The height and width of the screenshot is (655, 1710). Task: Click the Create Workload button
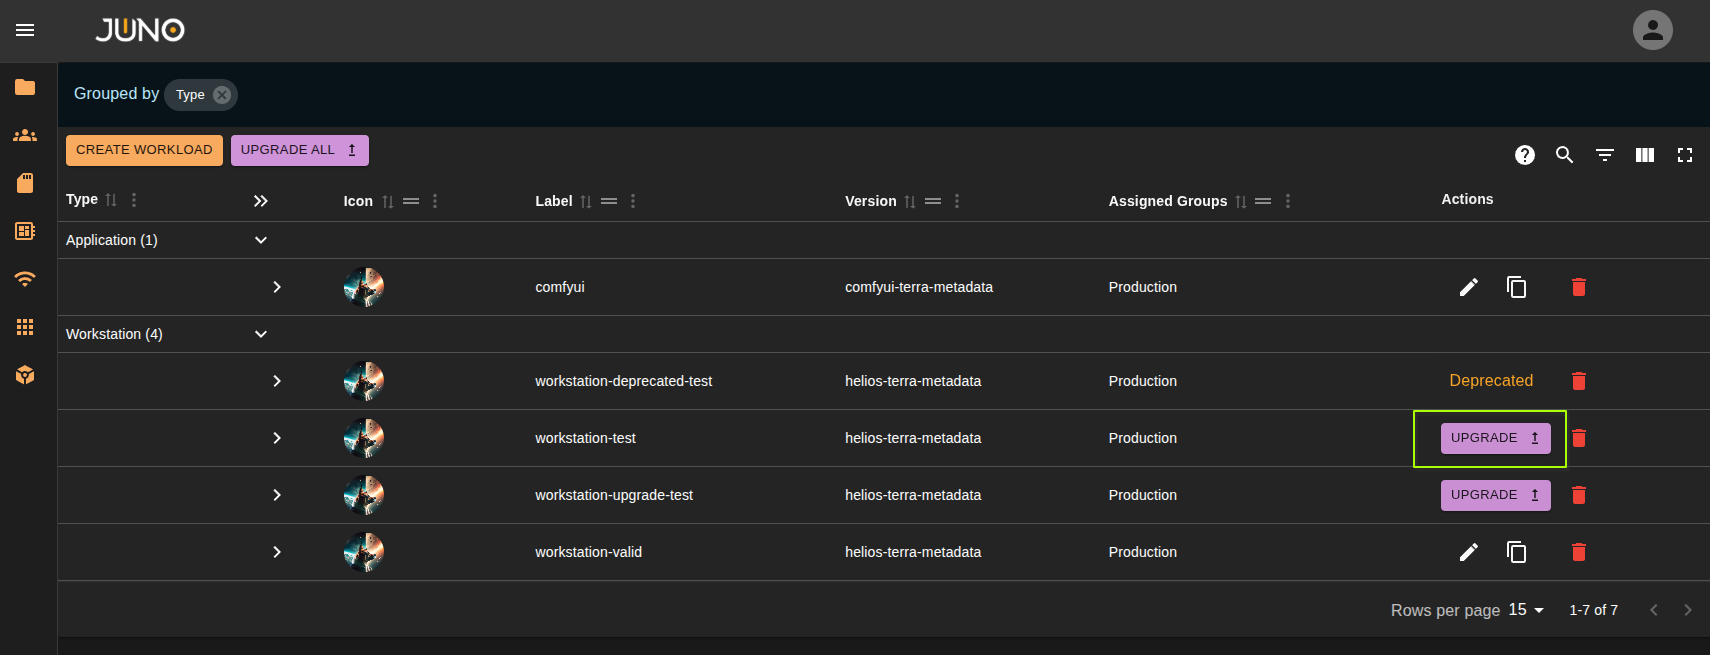[144, 150]
